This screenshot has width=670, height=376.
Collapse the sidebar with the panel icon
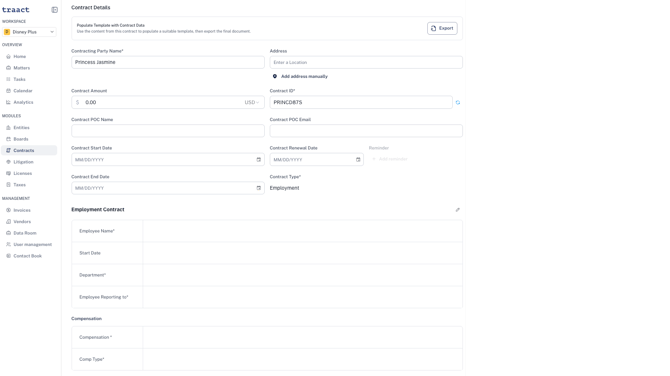click(54, 10)
